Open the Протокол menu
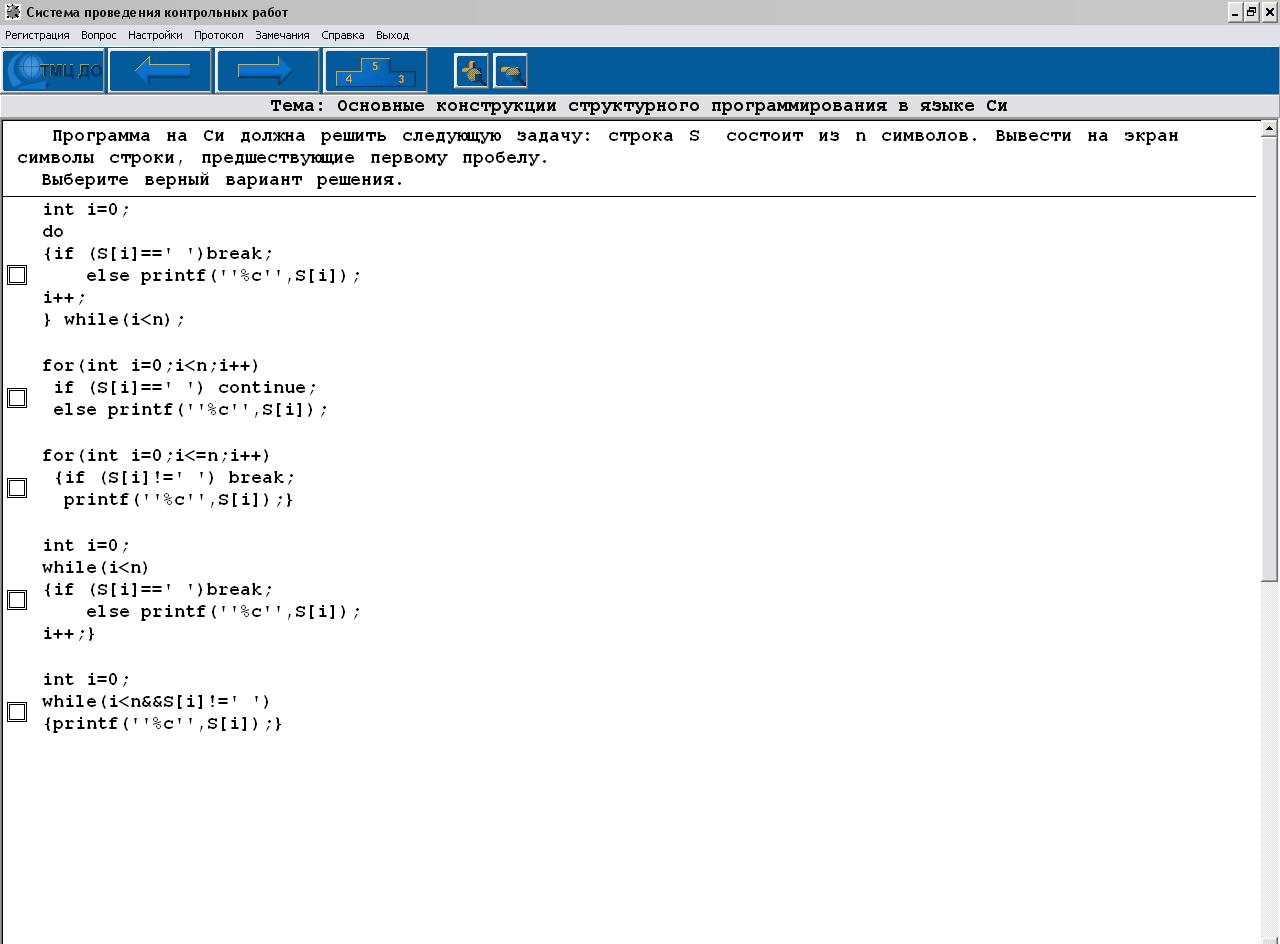 click(219, 35)
